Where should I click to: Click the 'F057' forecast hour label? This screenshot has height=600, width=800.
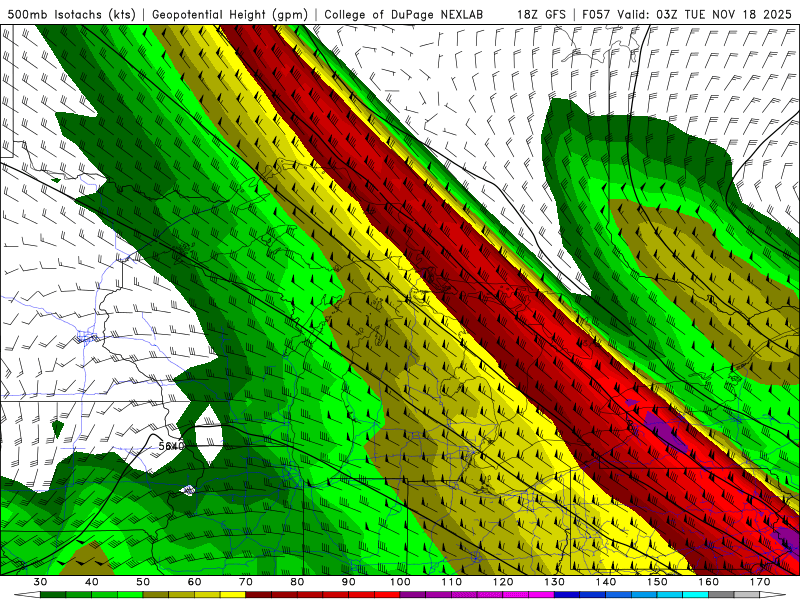(x=596, y=14)
